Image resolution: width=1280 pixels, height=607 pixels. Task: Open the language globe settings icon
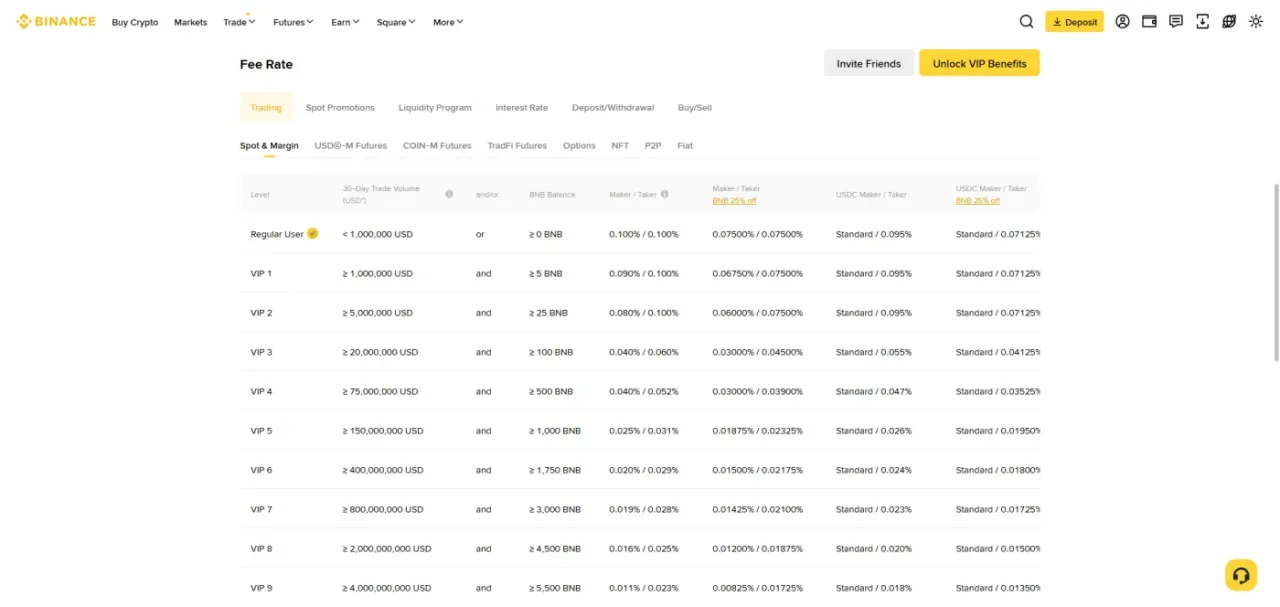[1229, 22]
